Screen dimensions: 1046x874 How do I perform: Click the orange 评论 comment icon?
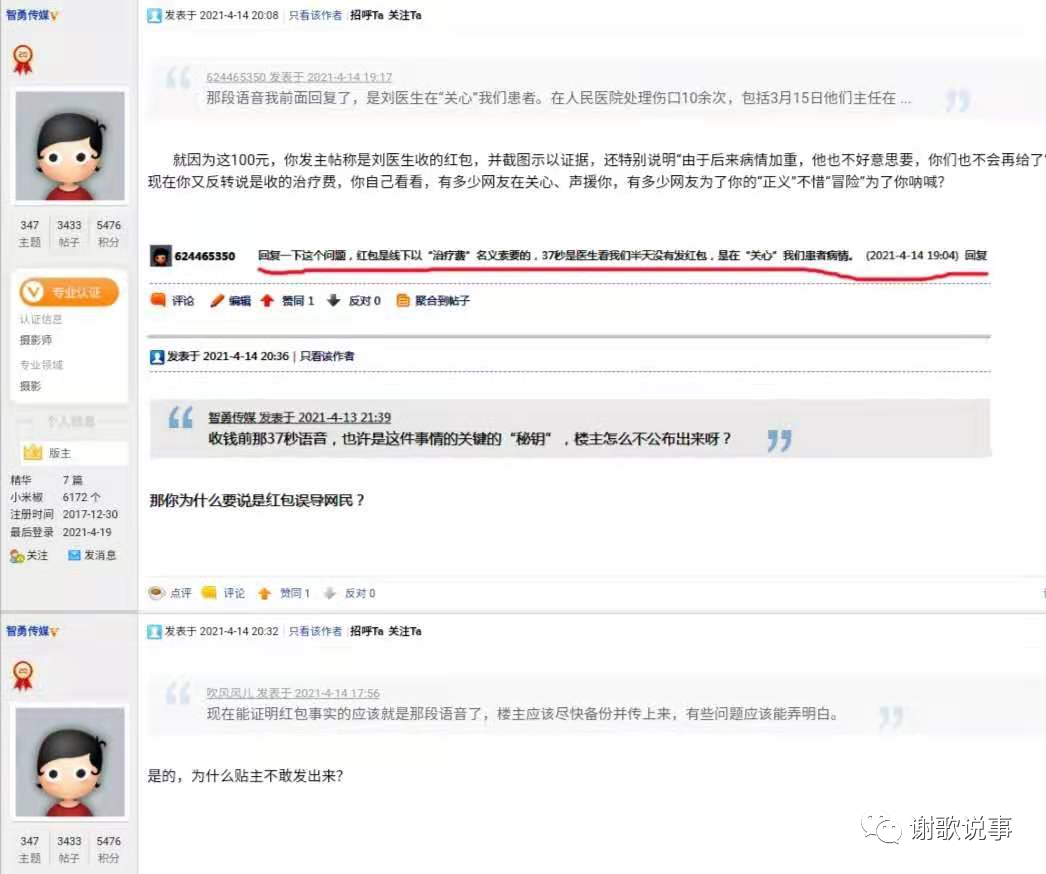pos(157,300)
